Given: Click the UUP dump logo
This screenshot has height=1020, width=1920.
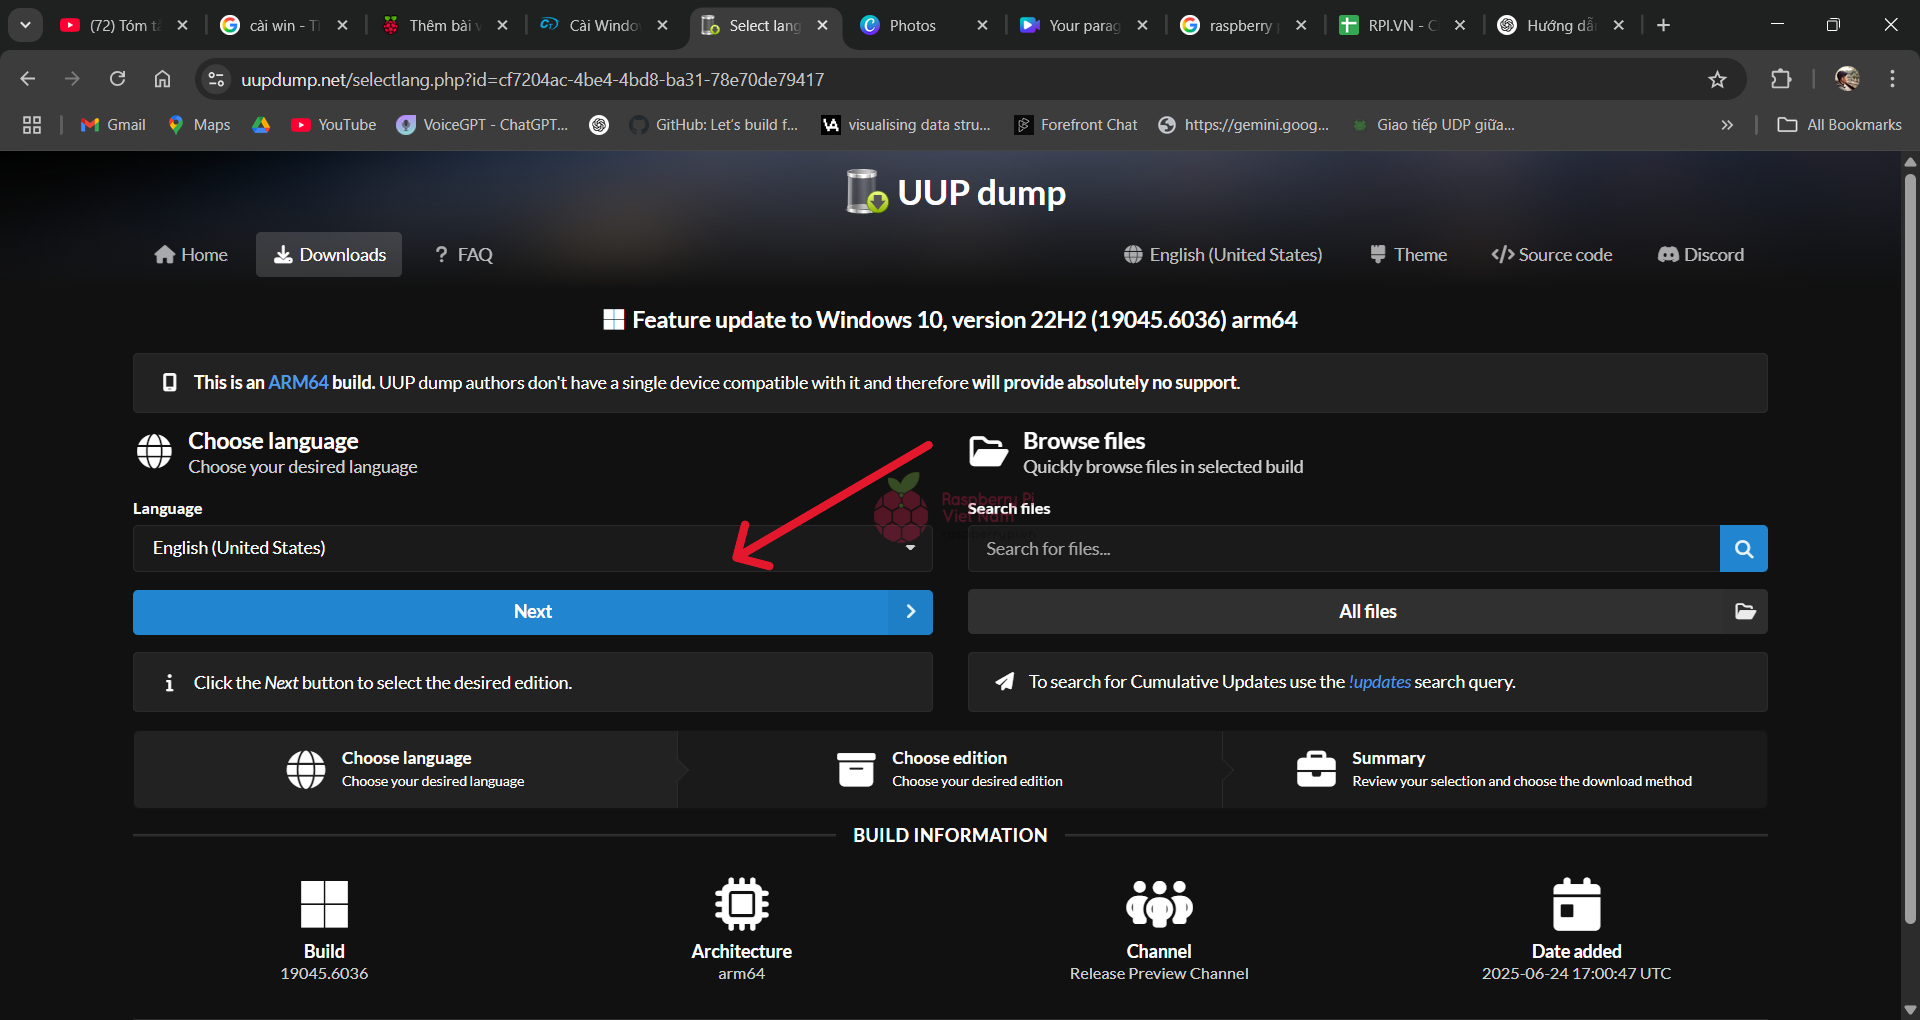Looking at the screenshot, I should (956, 192).
